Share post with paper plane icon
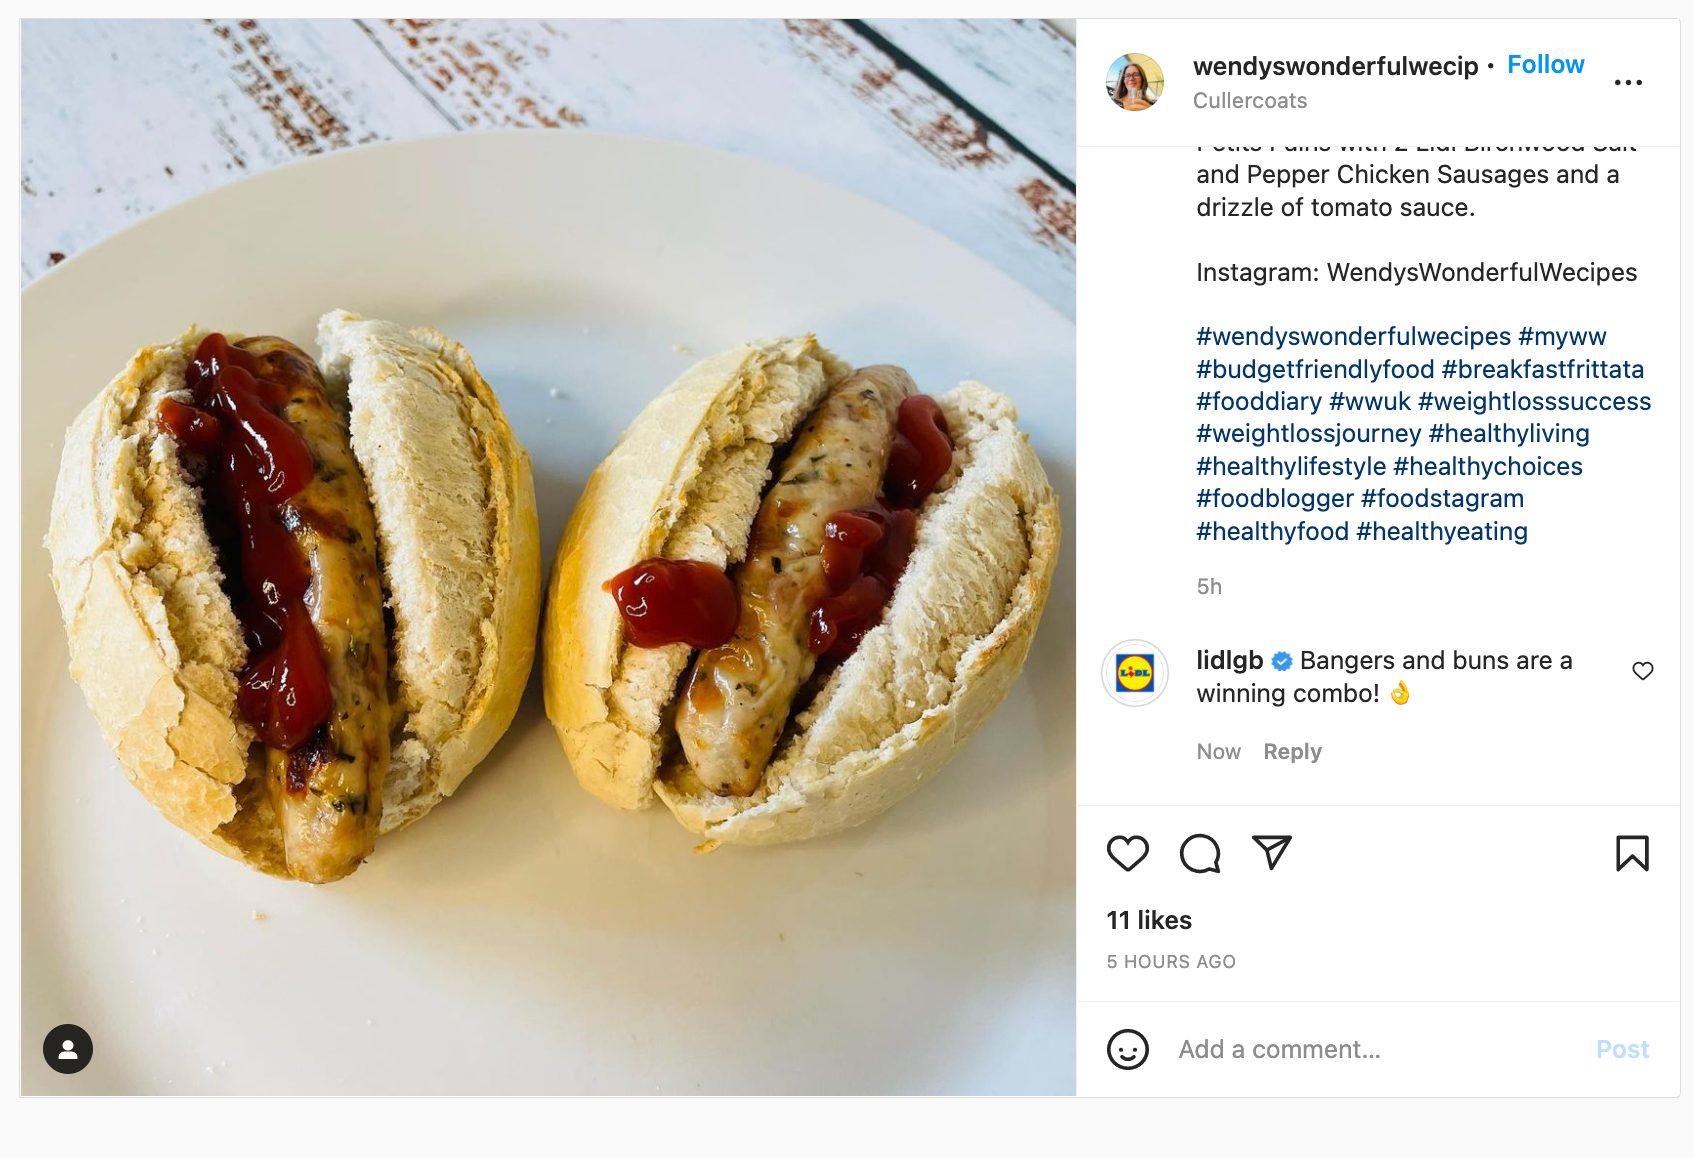1694x1158 pixels. tap(1272, 852)
